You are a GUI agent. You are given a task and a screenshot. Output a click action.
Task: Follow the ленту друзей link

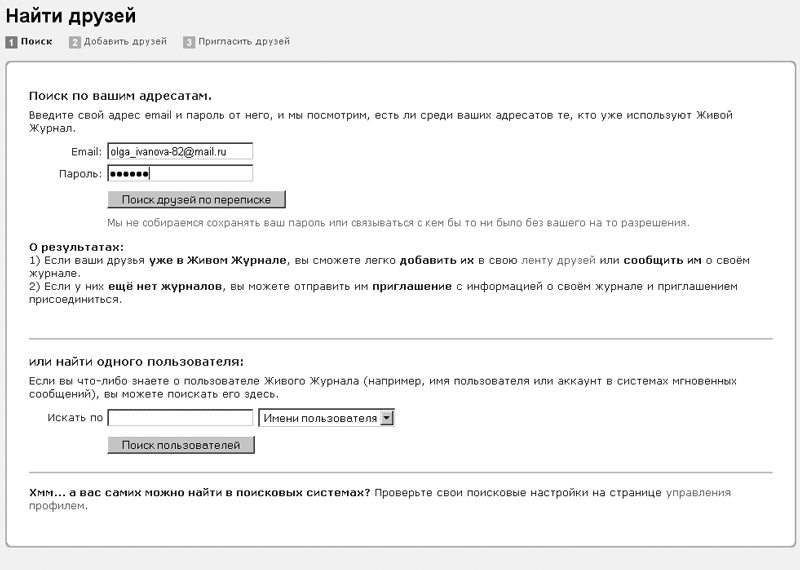coord(558,260)
